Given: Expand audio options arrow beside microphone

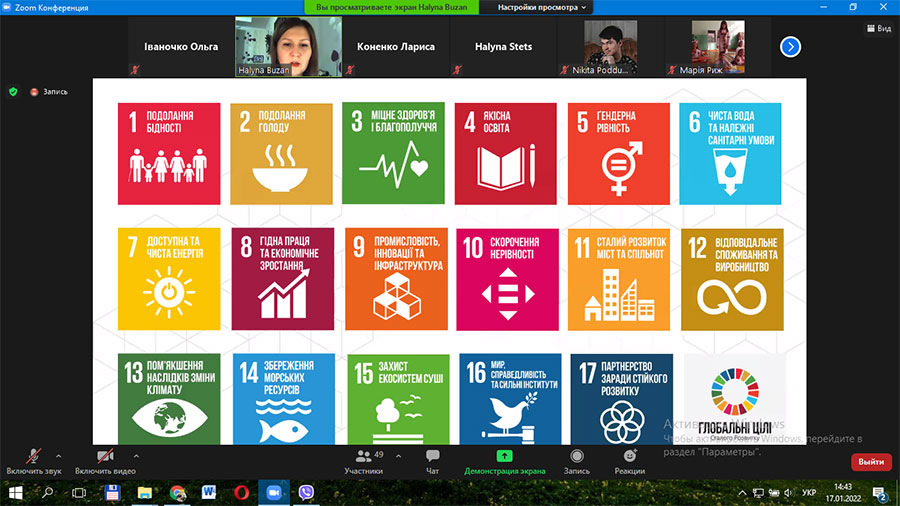Looking at the screenshot, I should coord(59,456).
